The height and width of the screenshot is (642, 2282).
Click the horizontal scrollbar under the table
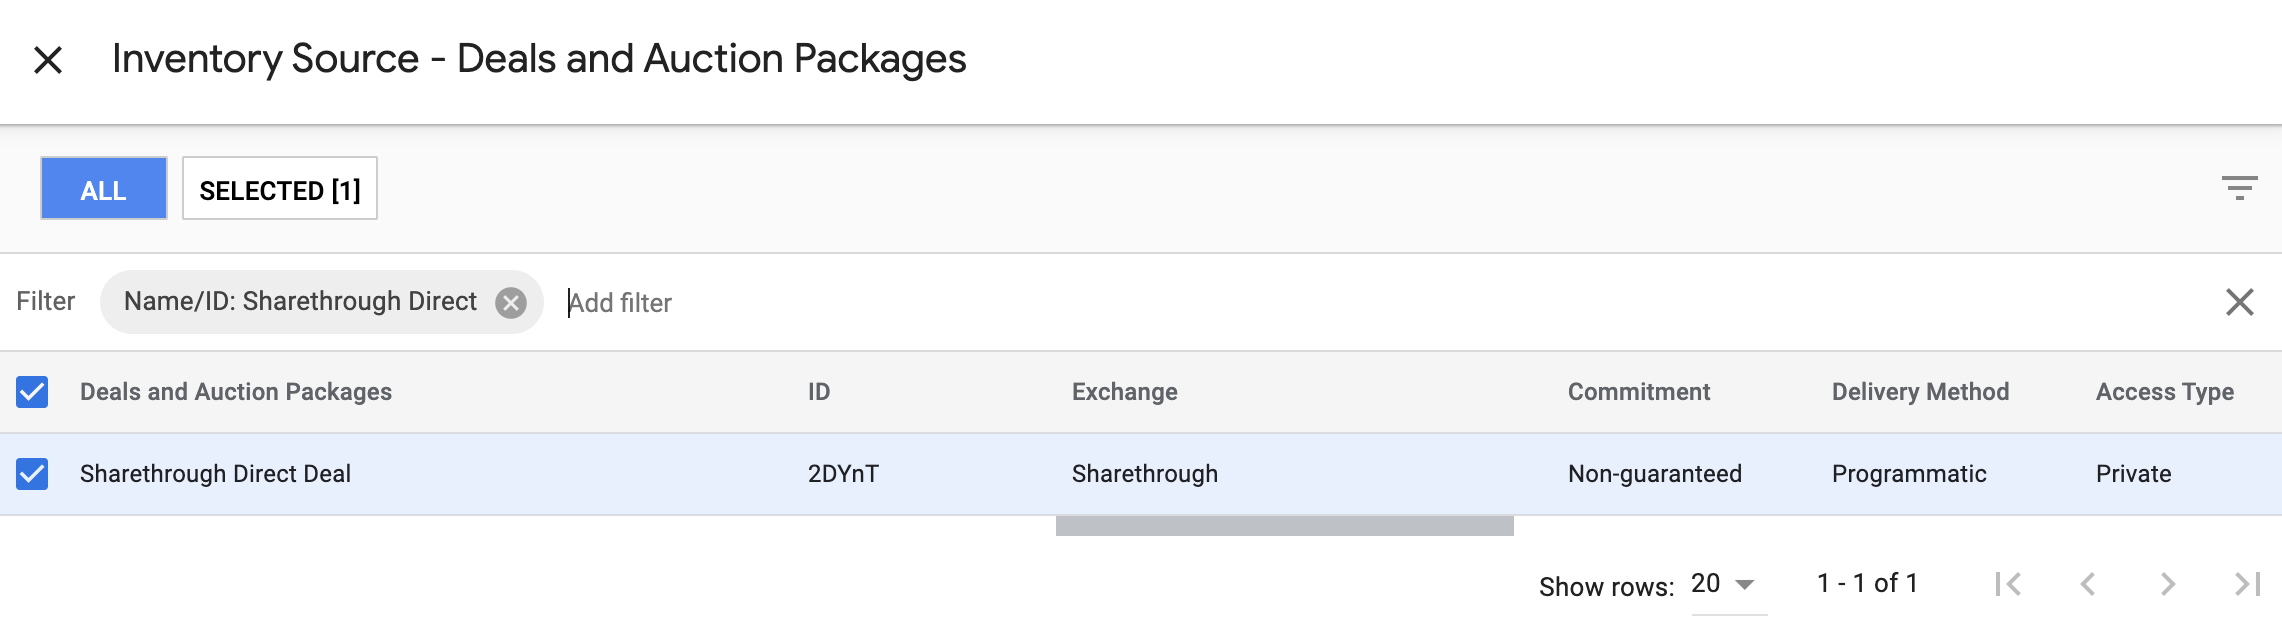tap(1285, 526)
